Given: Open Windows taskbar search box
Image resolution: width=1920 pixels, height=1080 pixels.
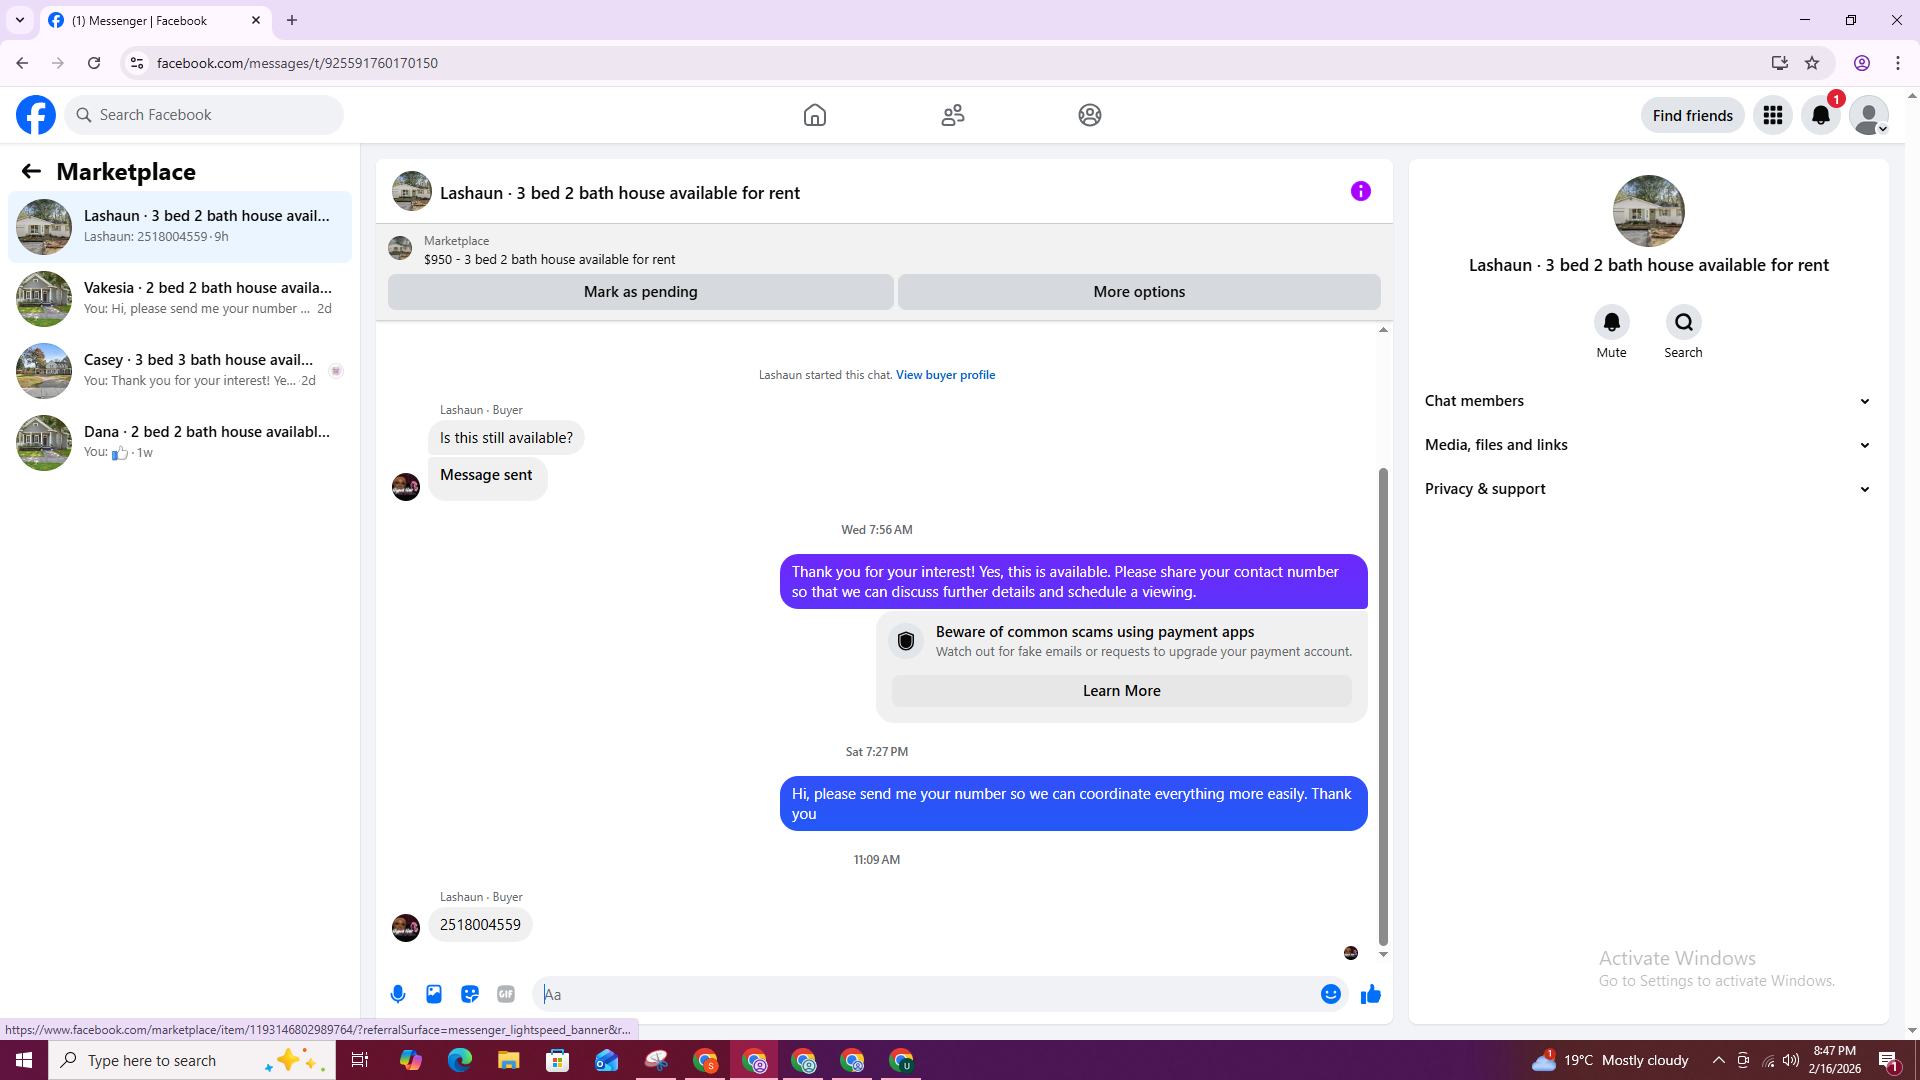Looking at the screenshot, I should coord(190,1060).
